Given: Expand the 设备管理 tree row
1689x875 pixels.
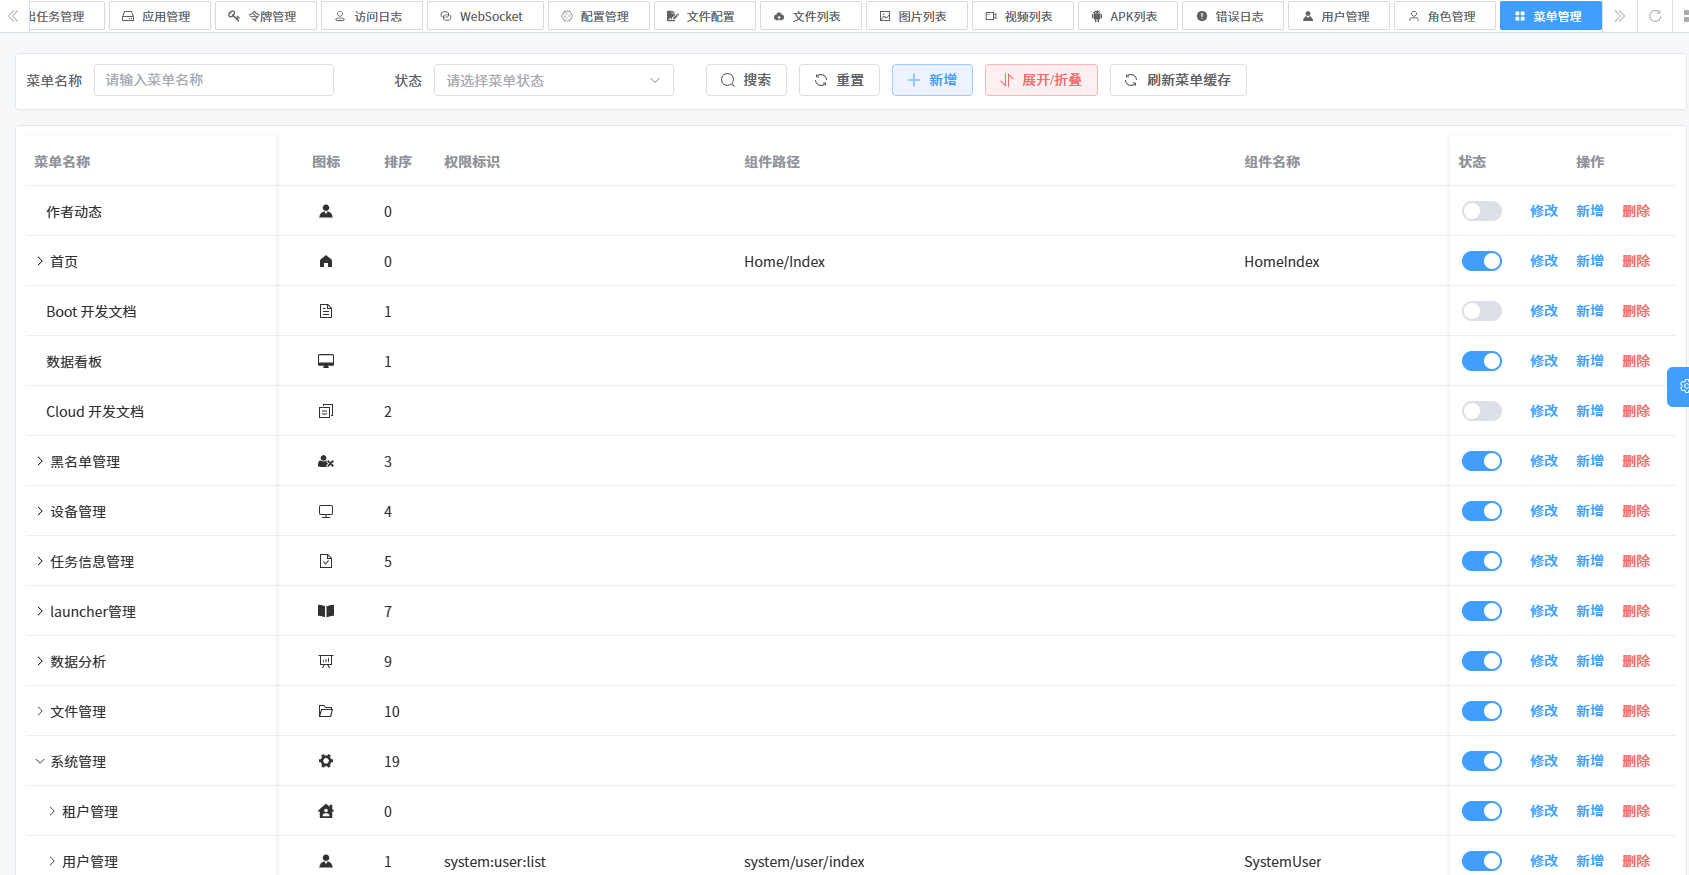Looking at the screenshot, I should point(40,511).
